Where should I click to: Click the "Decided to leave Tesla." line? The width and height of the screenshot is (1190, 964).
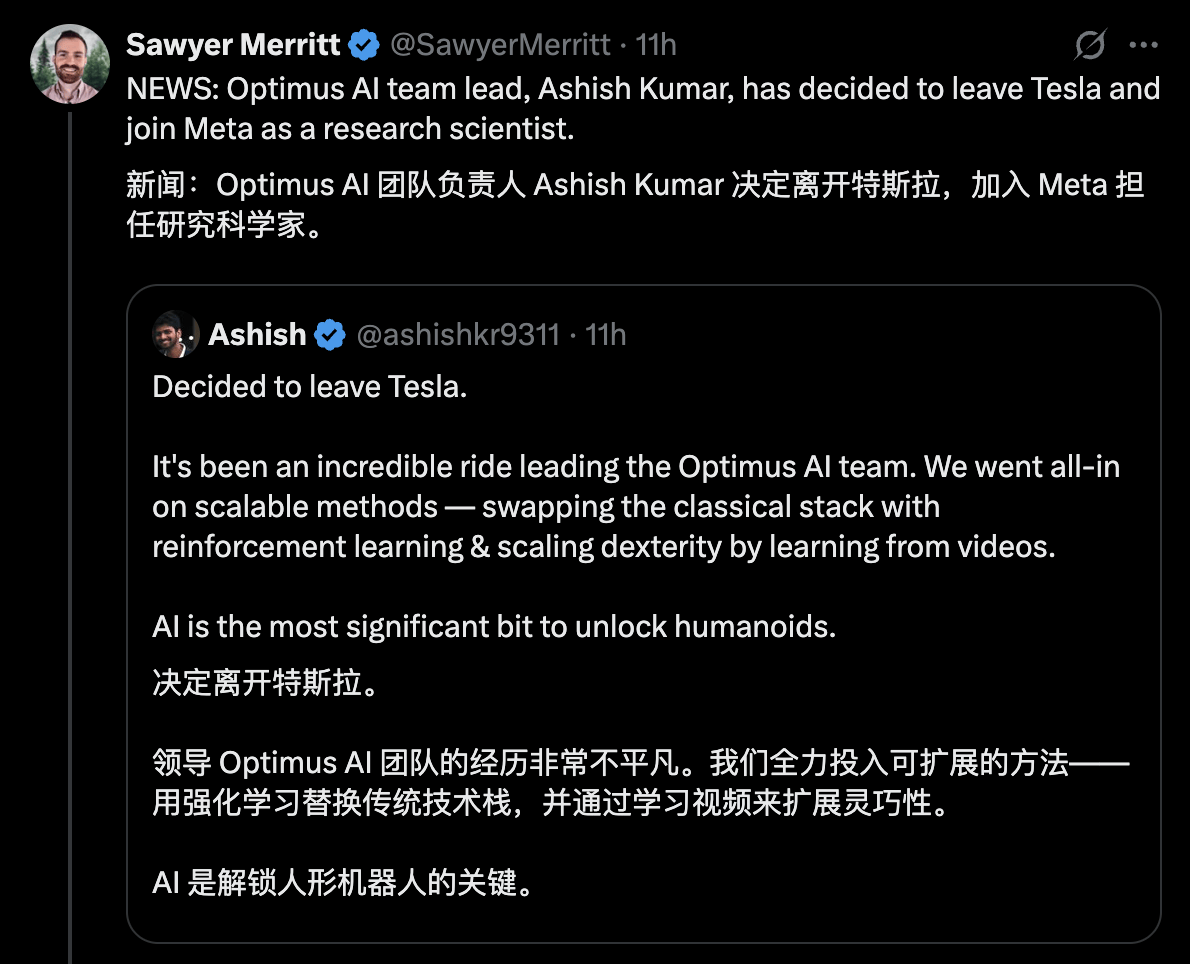pyautogui.click(x=310, y=387)
